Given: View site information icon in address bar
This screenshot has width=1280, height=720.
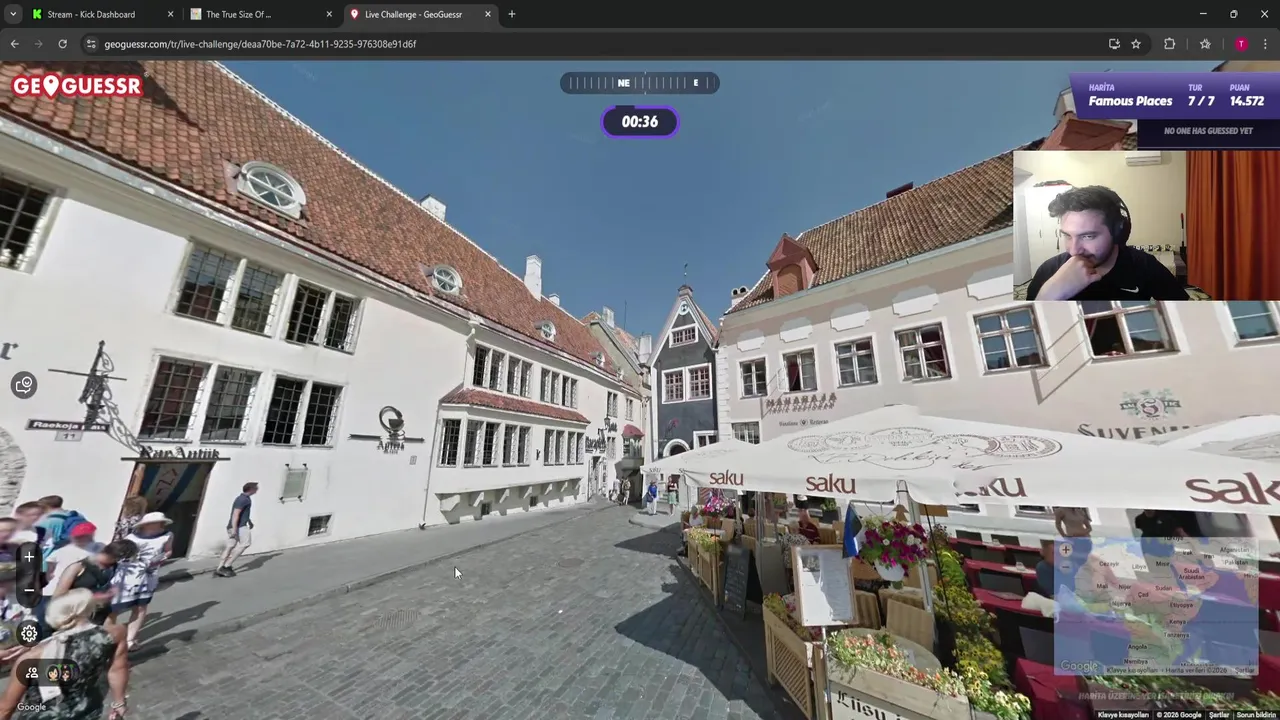Looking at the screenshot, I should 91,44.
